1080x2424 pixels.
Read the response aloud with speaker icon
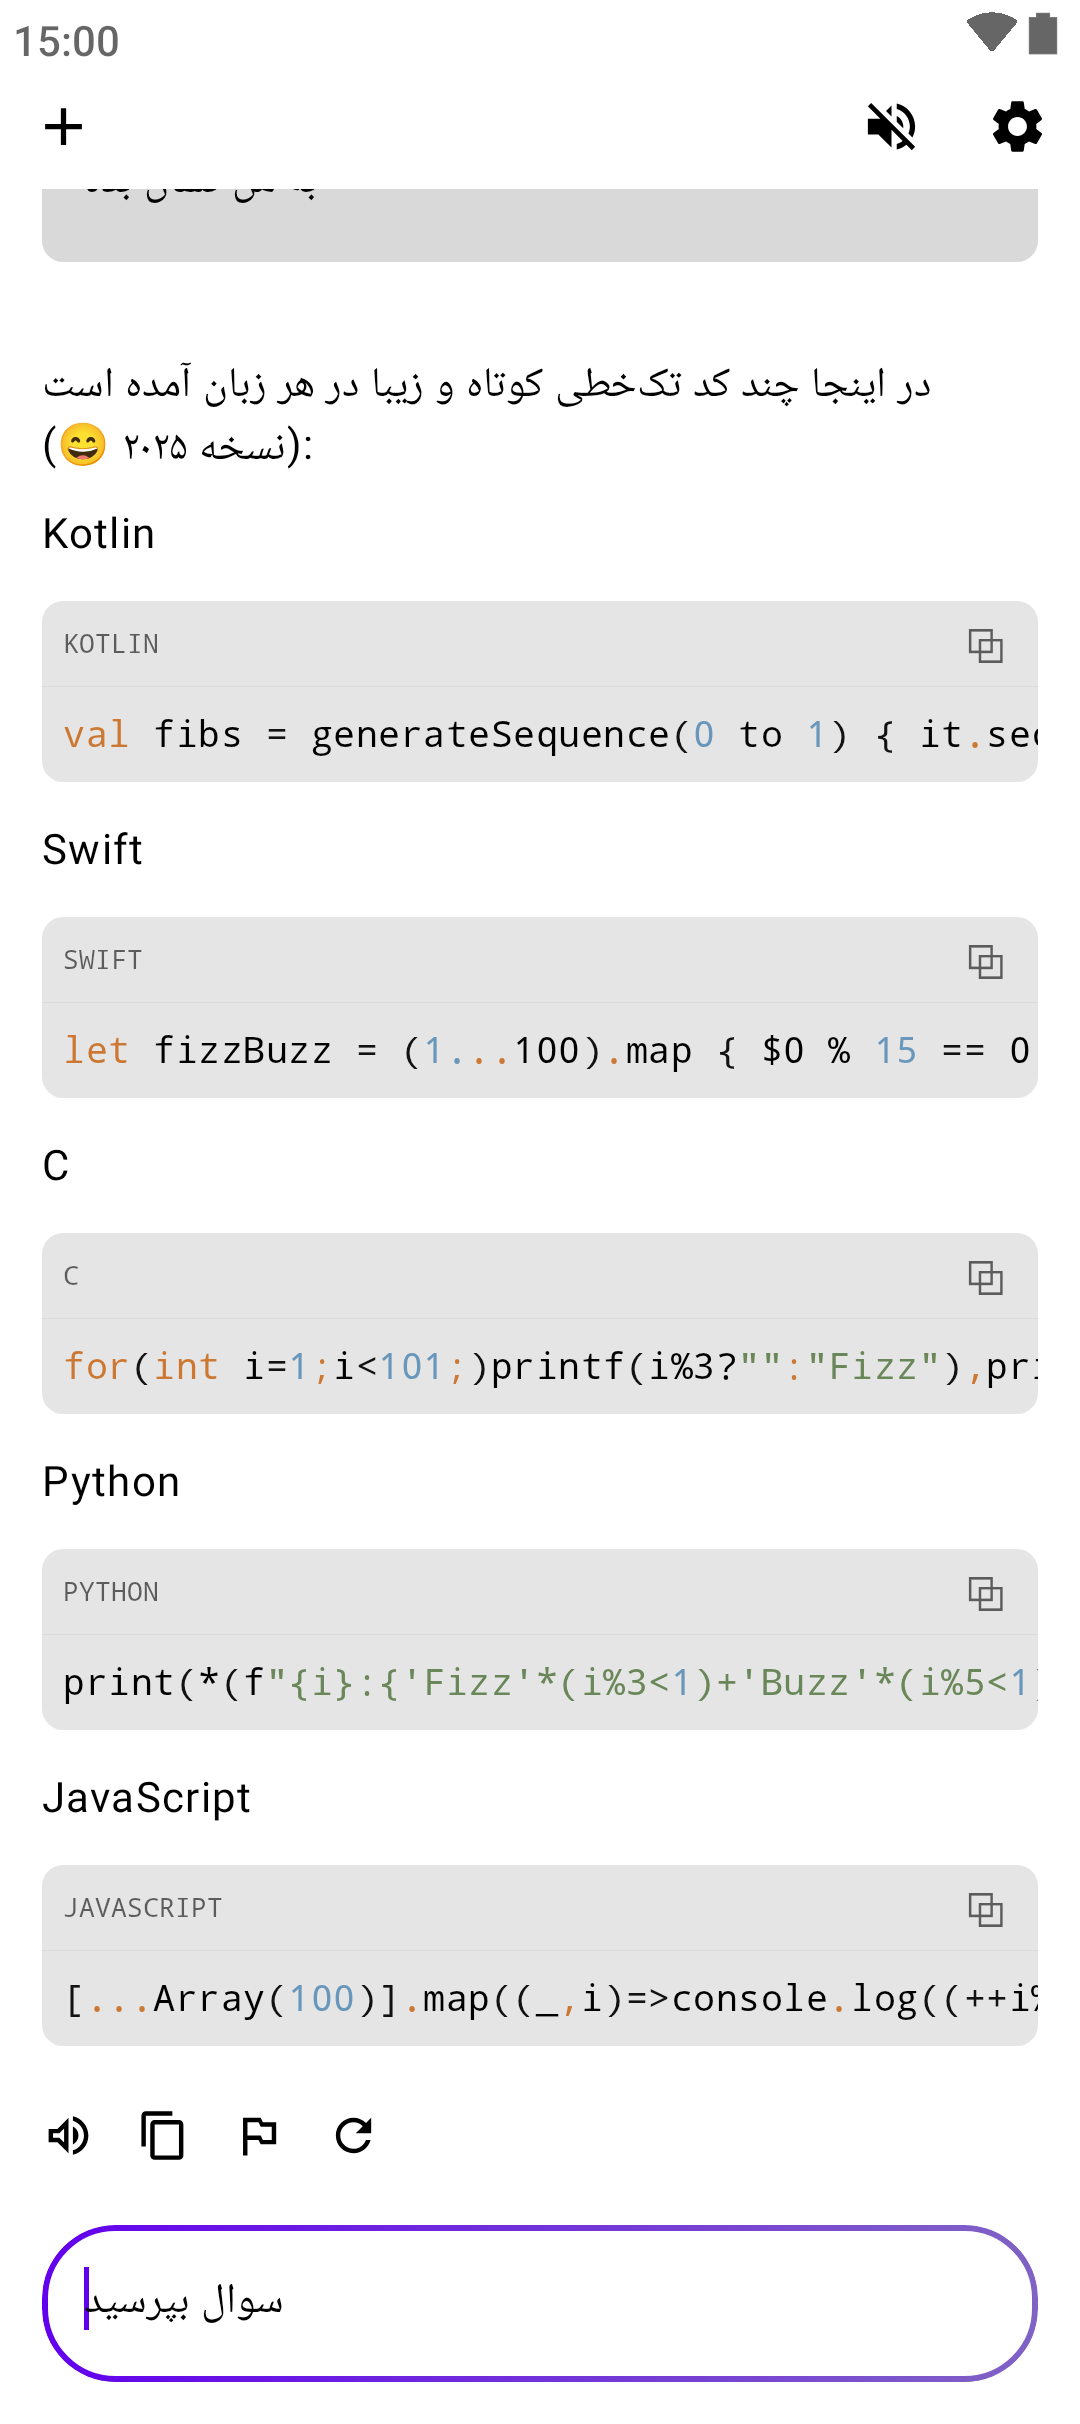coord(68,2136)
